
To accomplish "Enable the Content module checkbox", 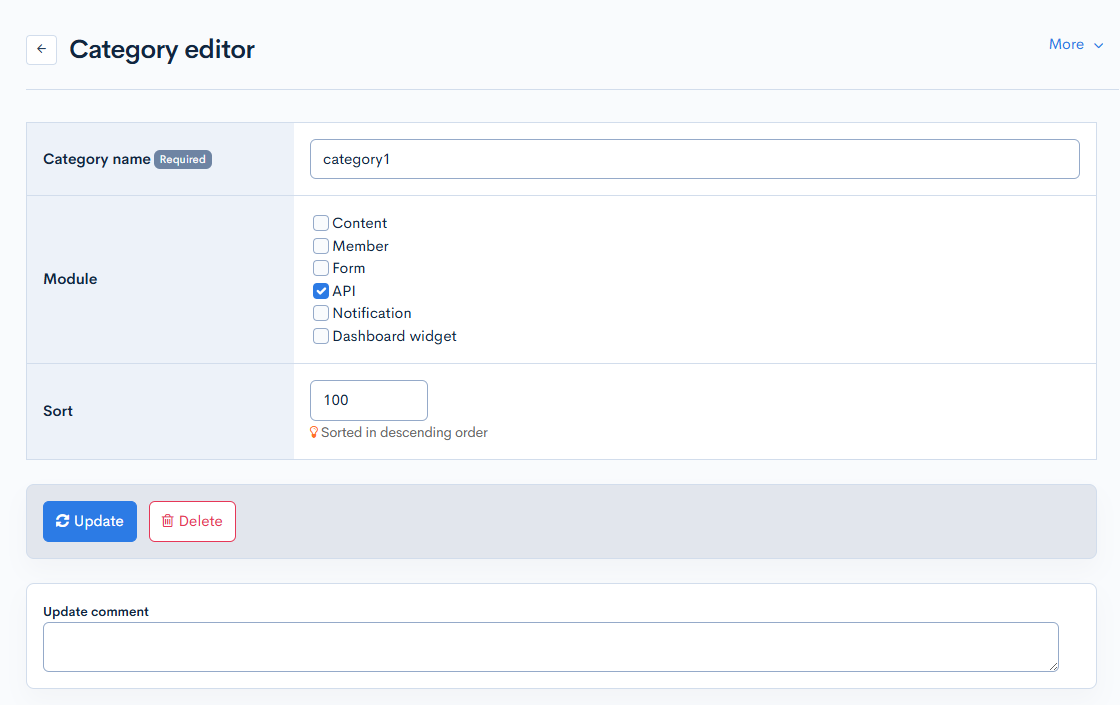I will 321,223.
